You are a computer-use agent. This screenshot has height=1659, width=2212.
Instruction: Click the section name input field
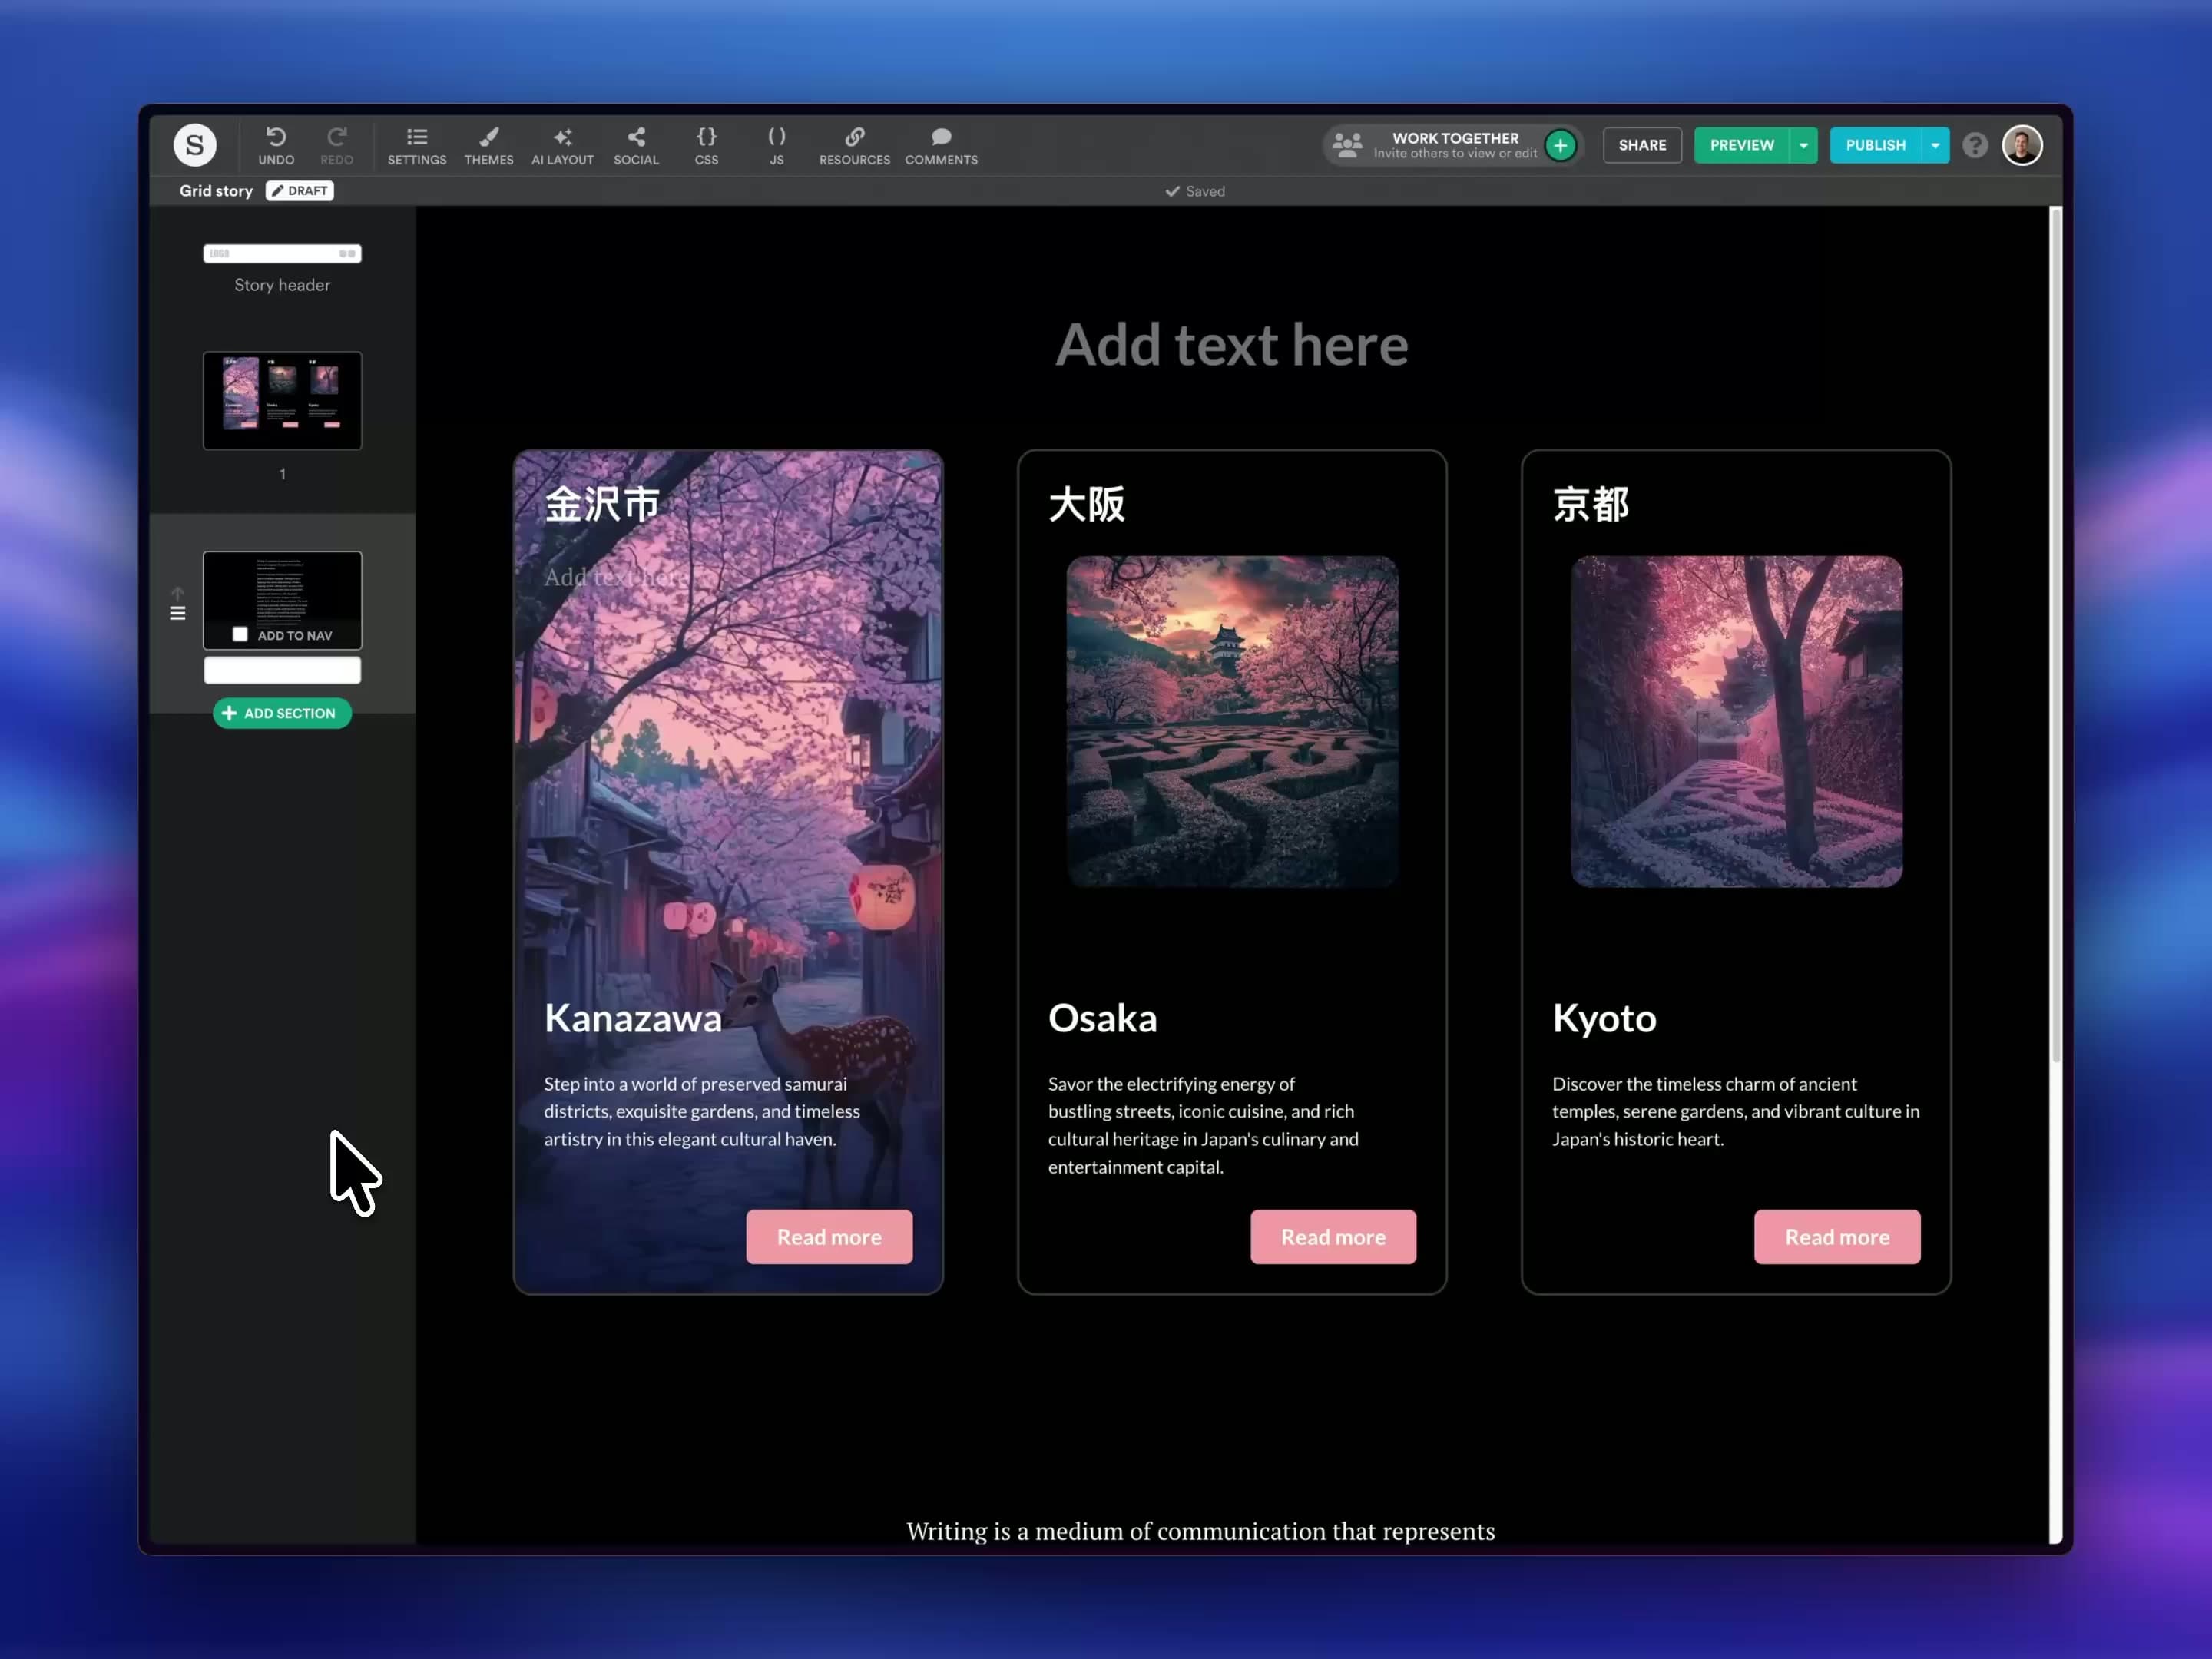click(282, 670)
